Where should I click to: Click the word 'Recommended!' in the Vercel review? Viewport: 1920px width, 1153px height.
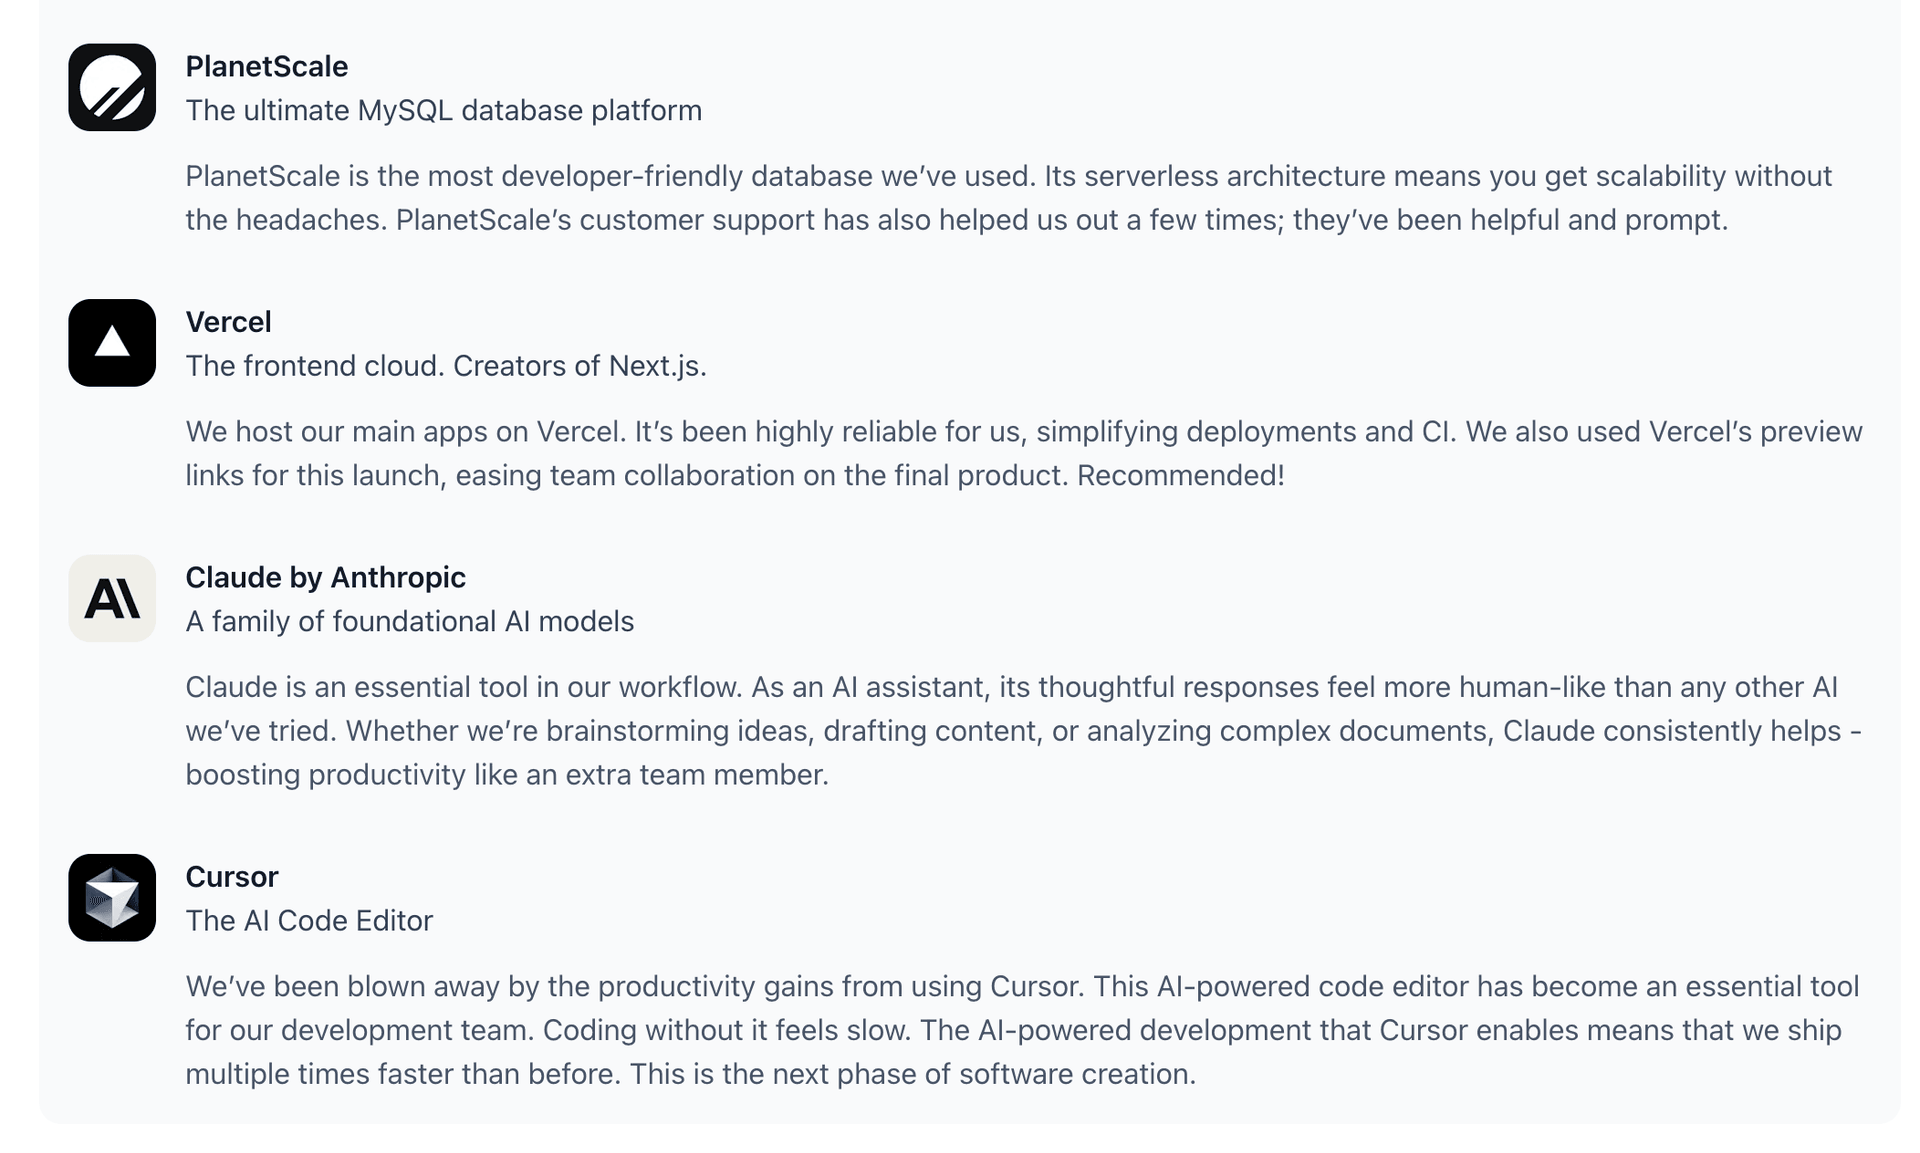tap(1180, 475)
